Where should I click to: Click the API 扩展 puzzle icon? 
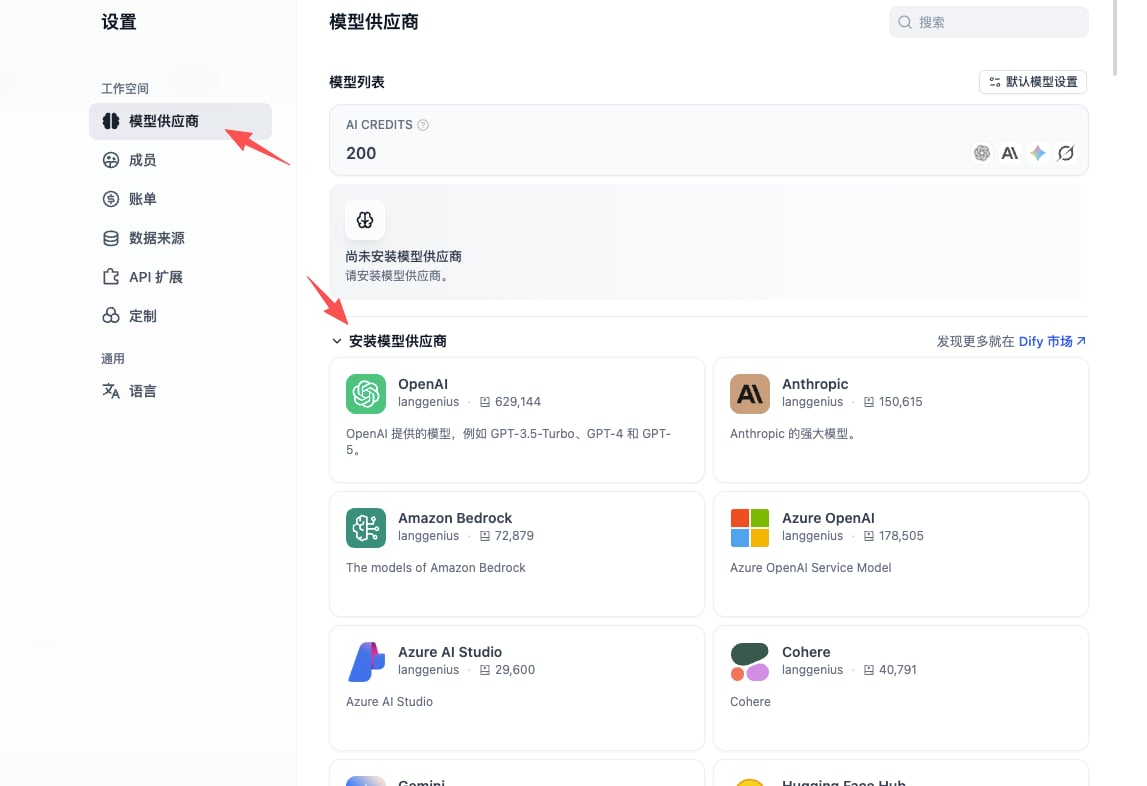click(110, 277)
